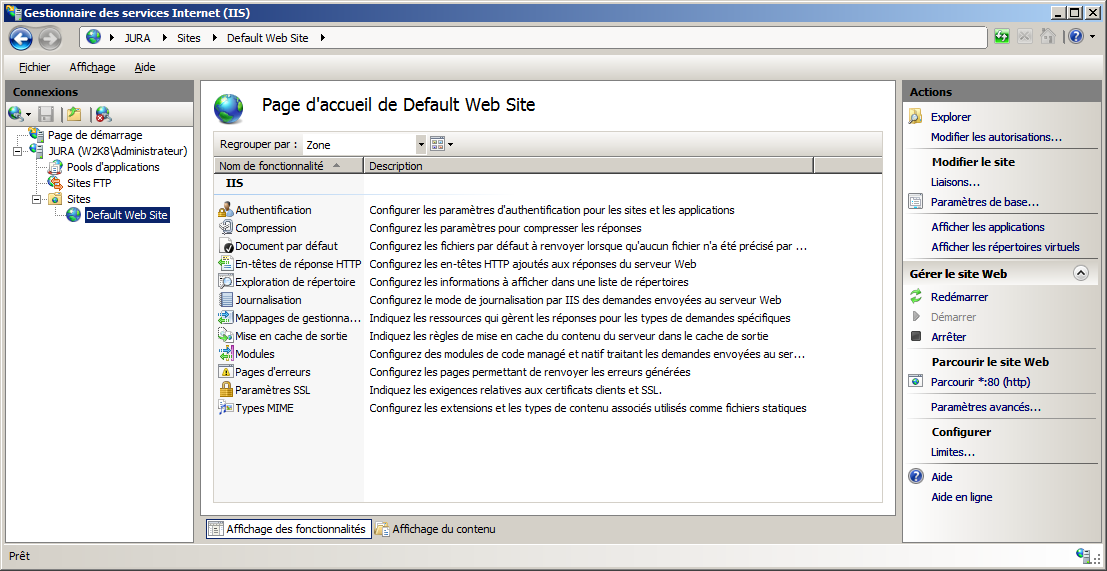Open the Authentification feature icon

226,210
